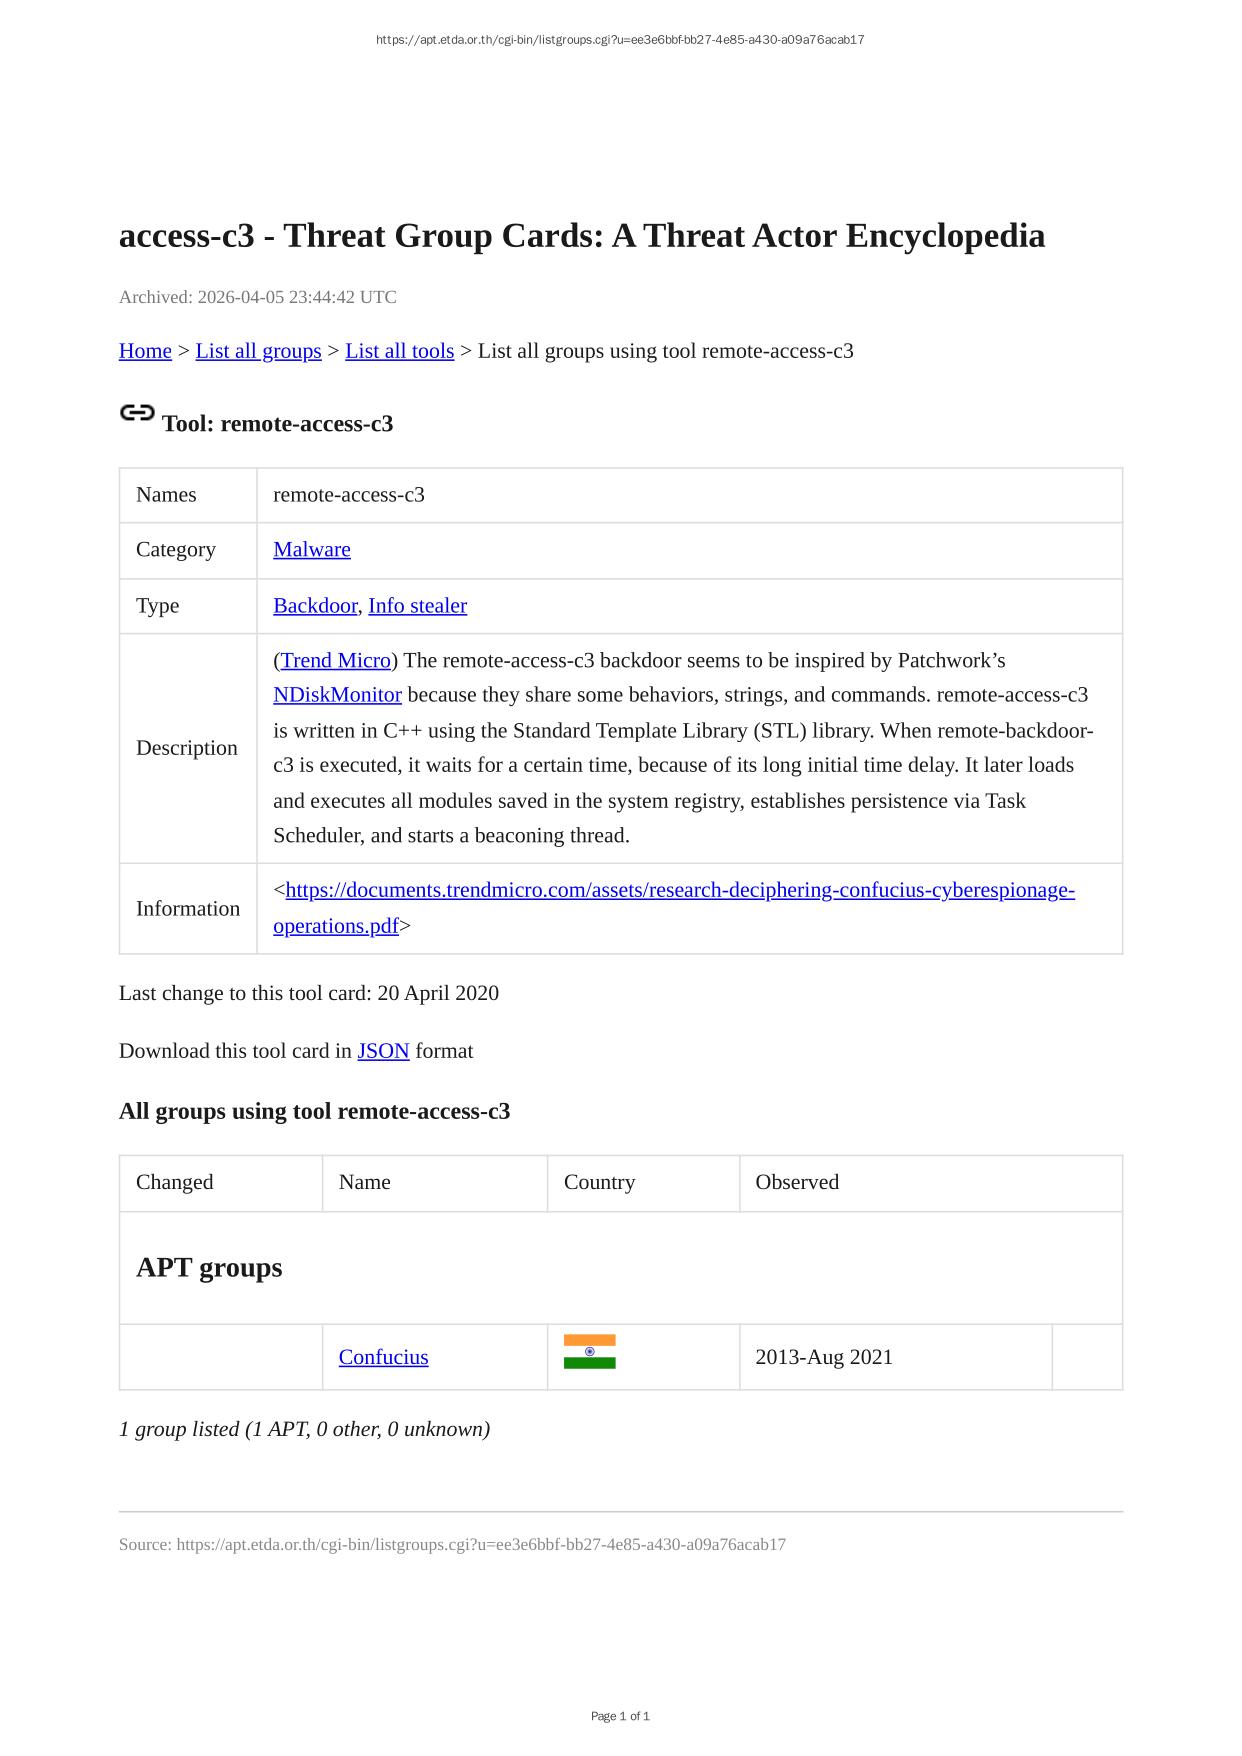Open the trendmicro.com research PDF link

pyautogui.click(x=680, y=890)
